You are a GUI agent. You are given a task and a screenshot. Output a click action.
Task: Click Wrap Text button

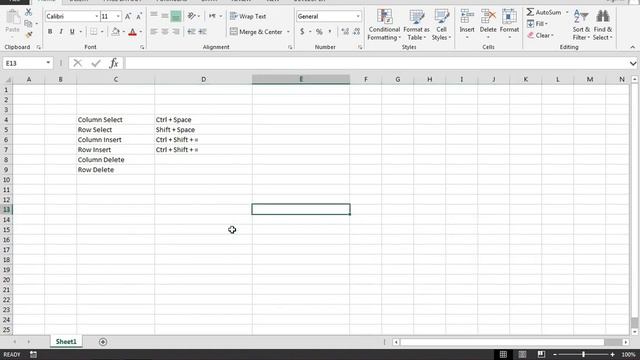click(248, 16)
